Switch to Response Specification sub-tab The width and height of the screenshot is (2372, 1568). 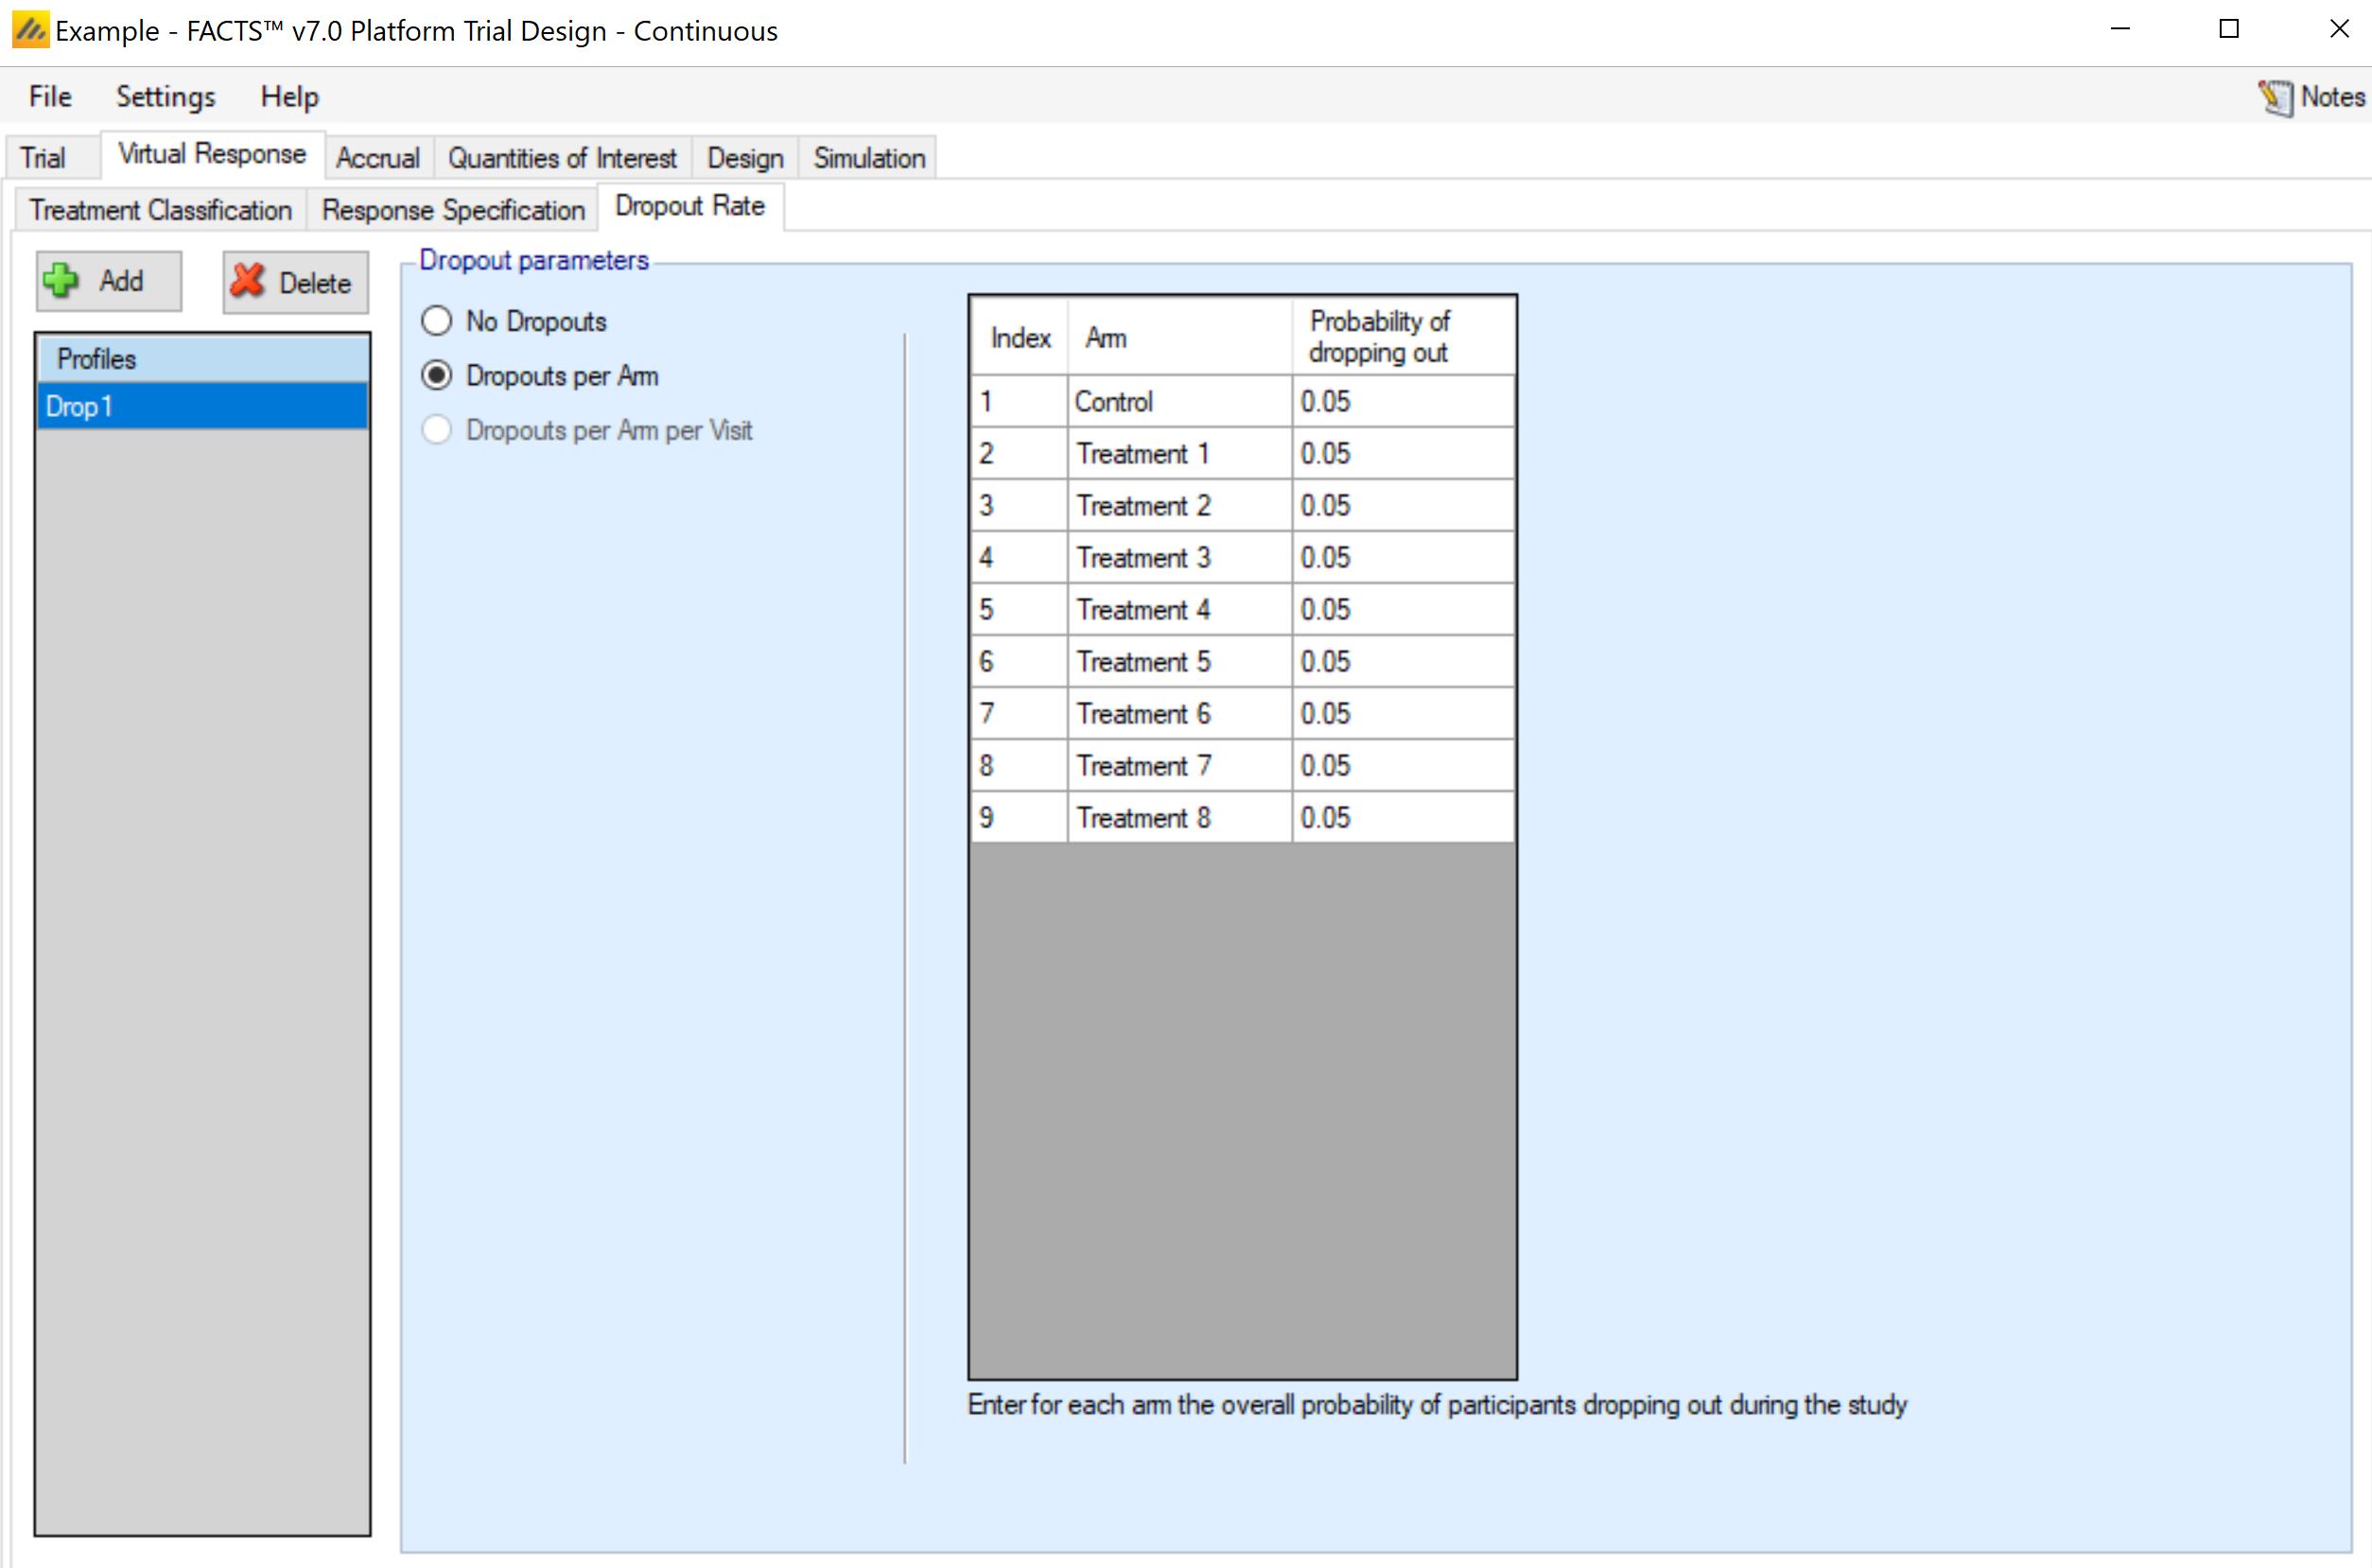(453, 210)
